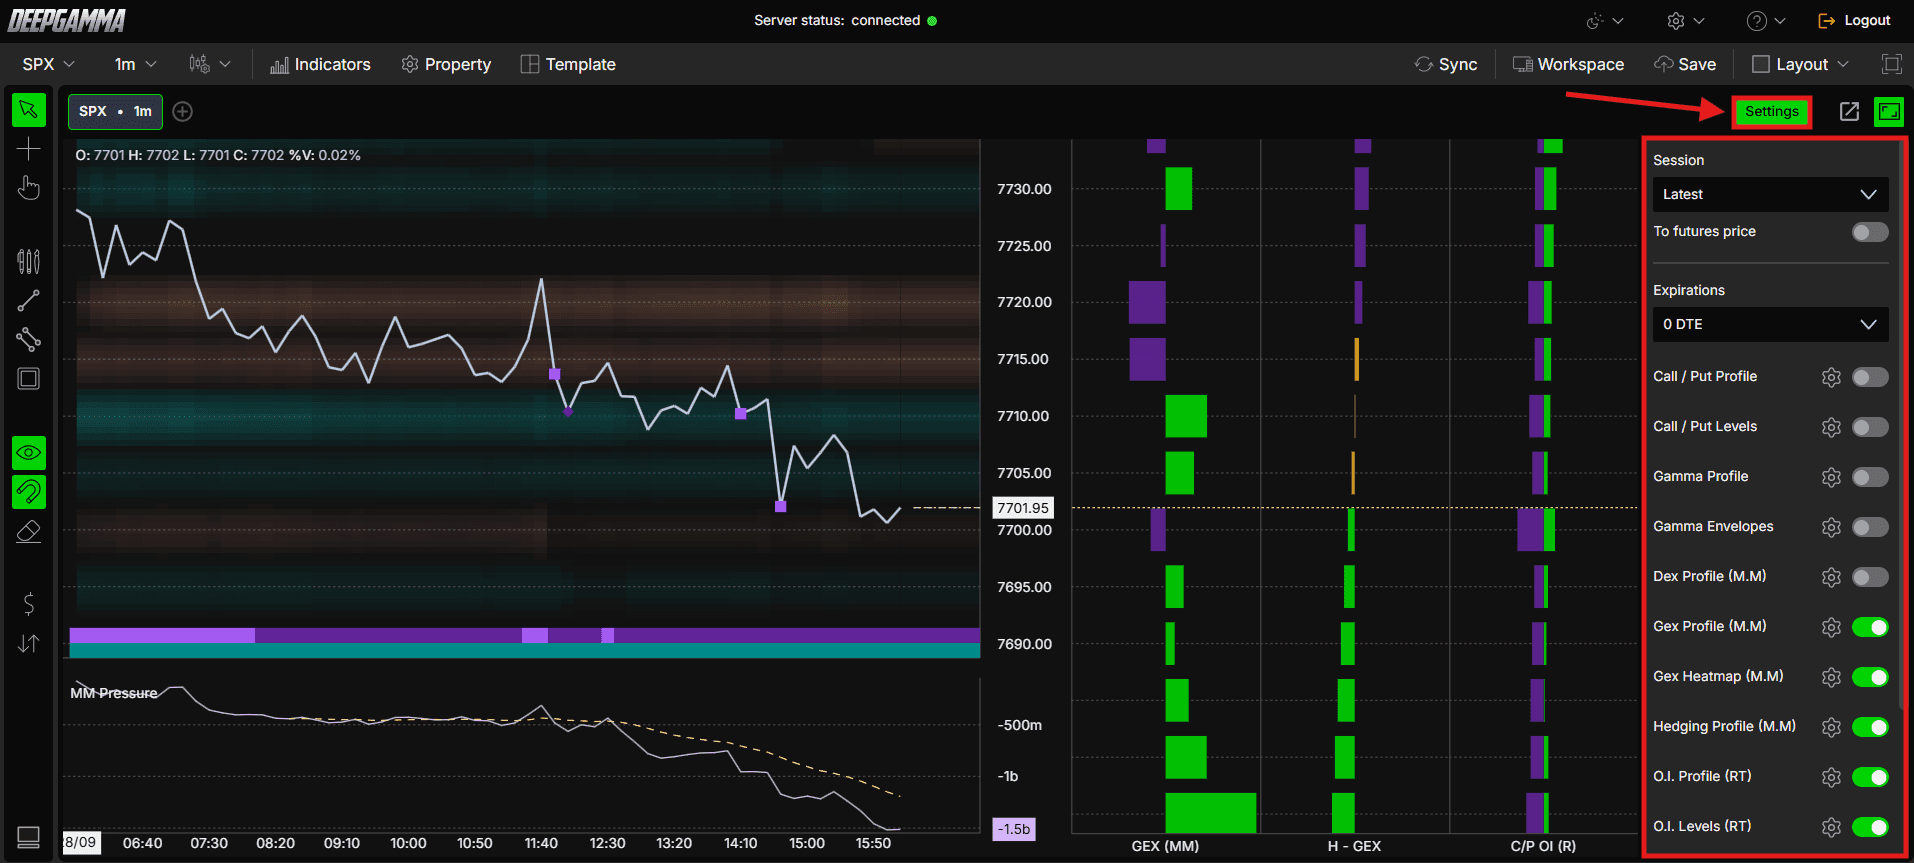This screenshot has width=1914, height=863.
Task: Expand the Layout dropdown
Action: pos(1800,64)
